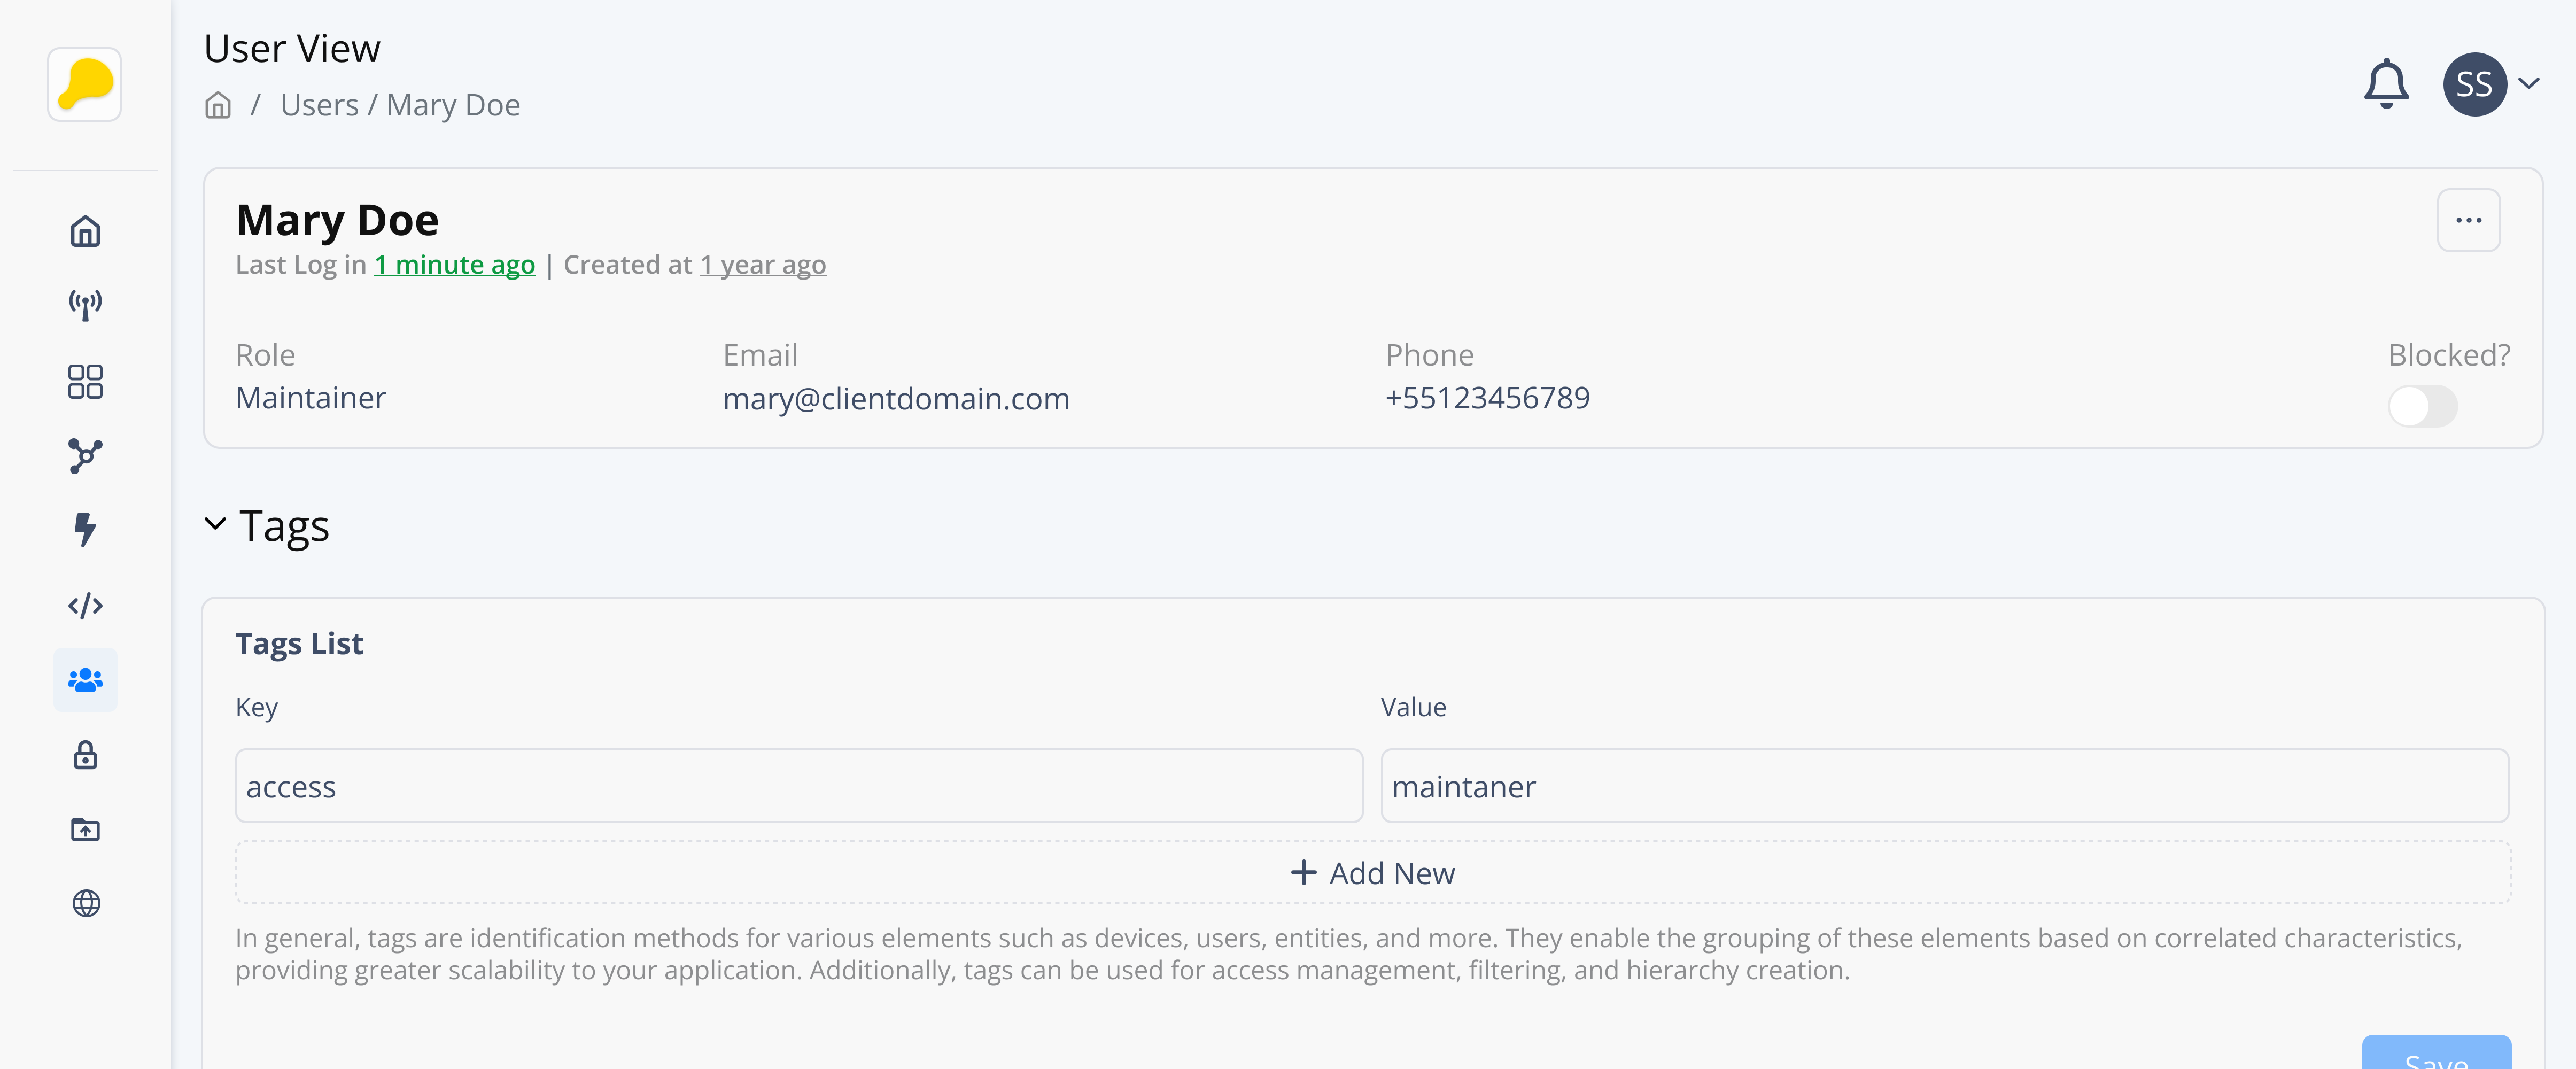Viewport: 2576px width, 1069px height.
Task: Open the Actions lightning bolt icon
Action: 85,530
